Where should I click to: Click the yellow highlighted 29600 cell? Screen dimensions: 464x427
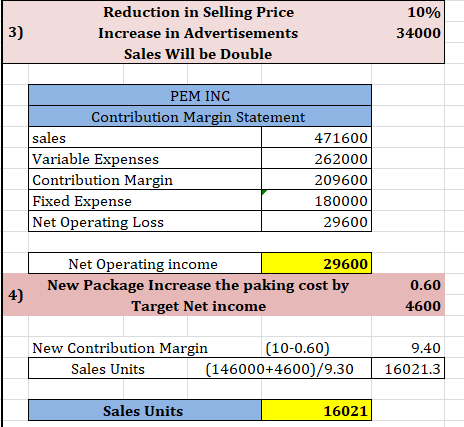click(317, 264)
